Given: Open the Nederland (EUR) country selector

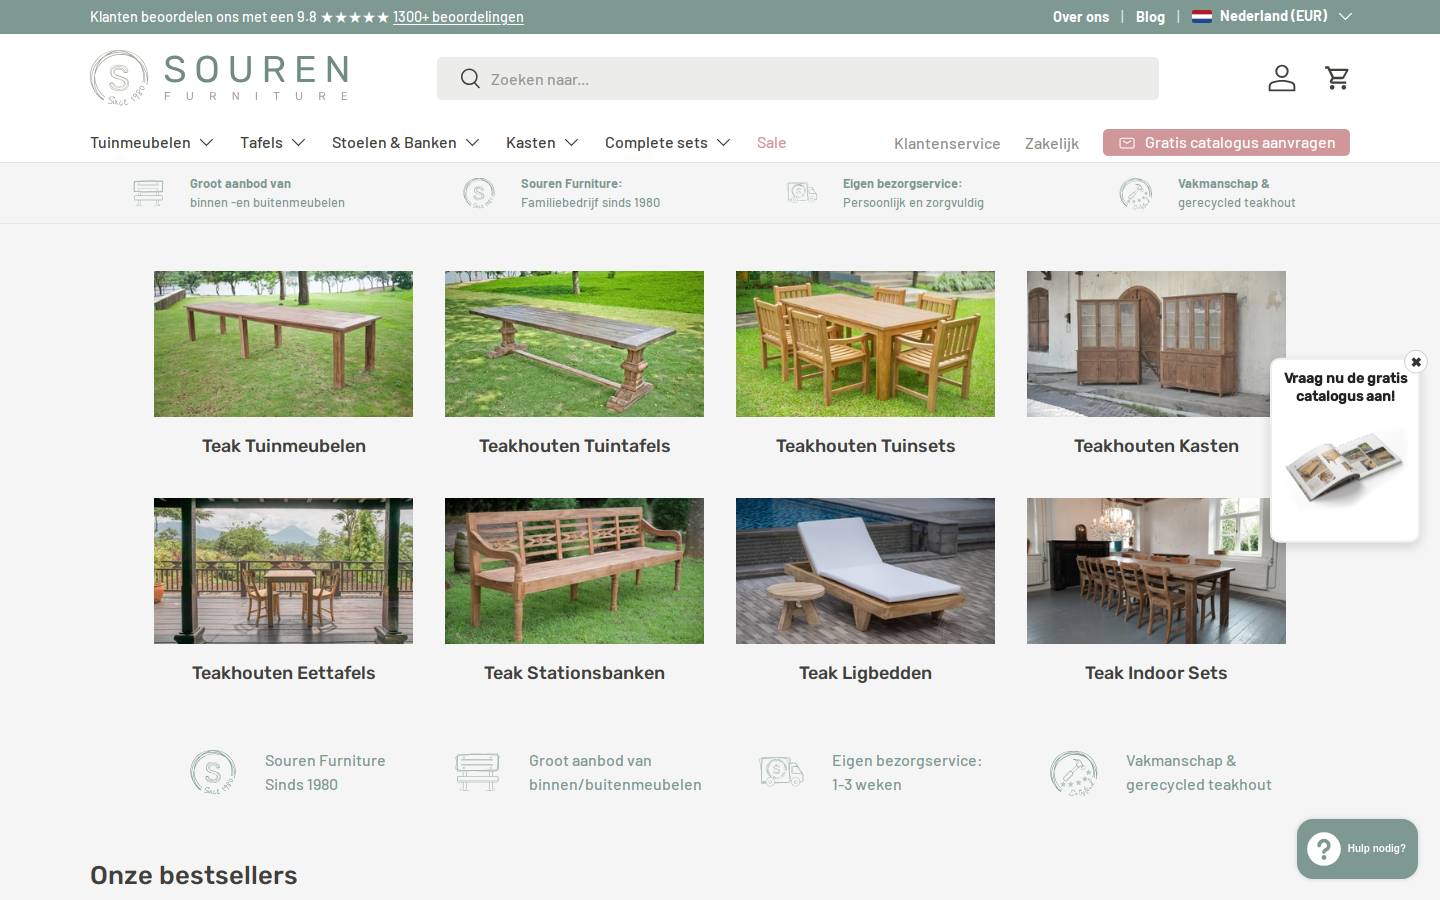Looking at the screenshot, I should (x=1272, y=16).
